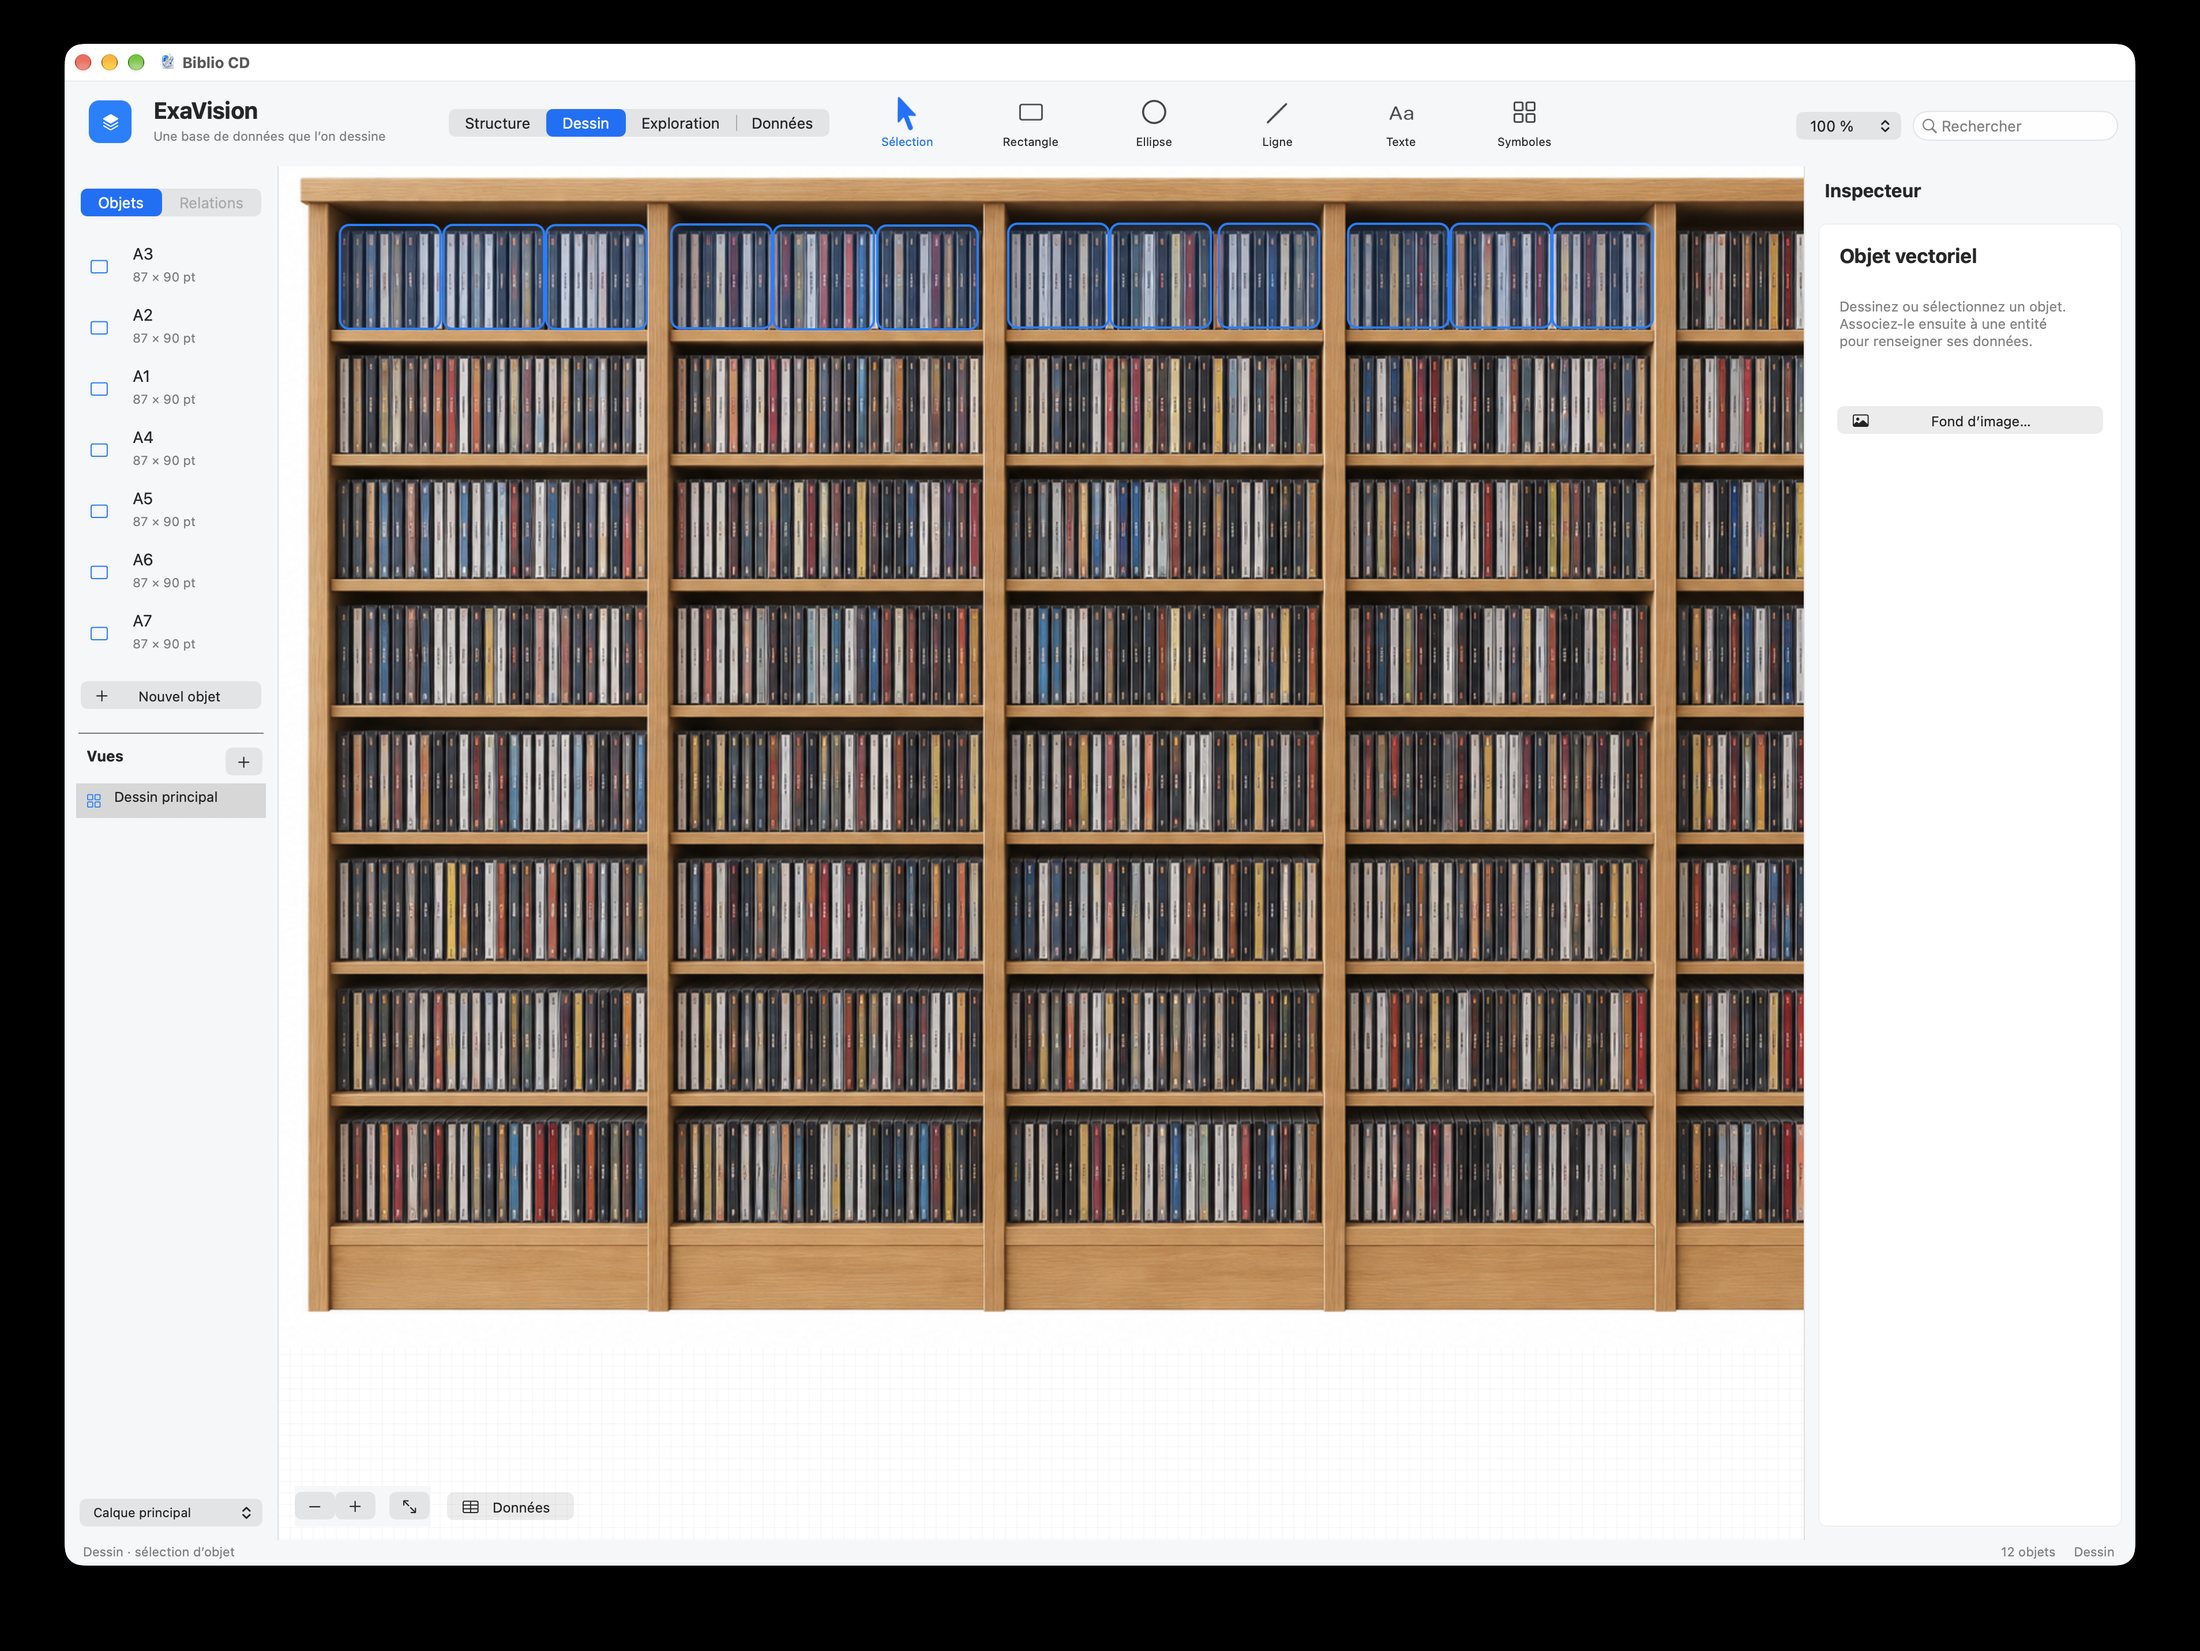
Task: Switch to the Dessin tab
Action: pyautogui.click(x=585, y=123)
